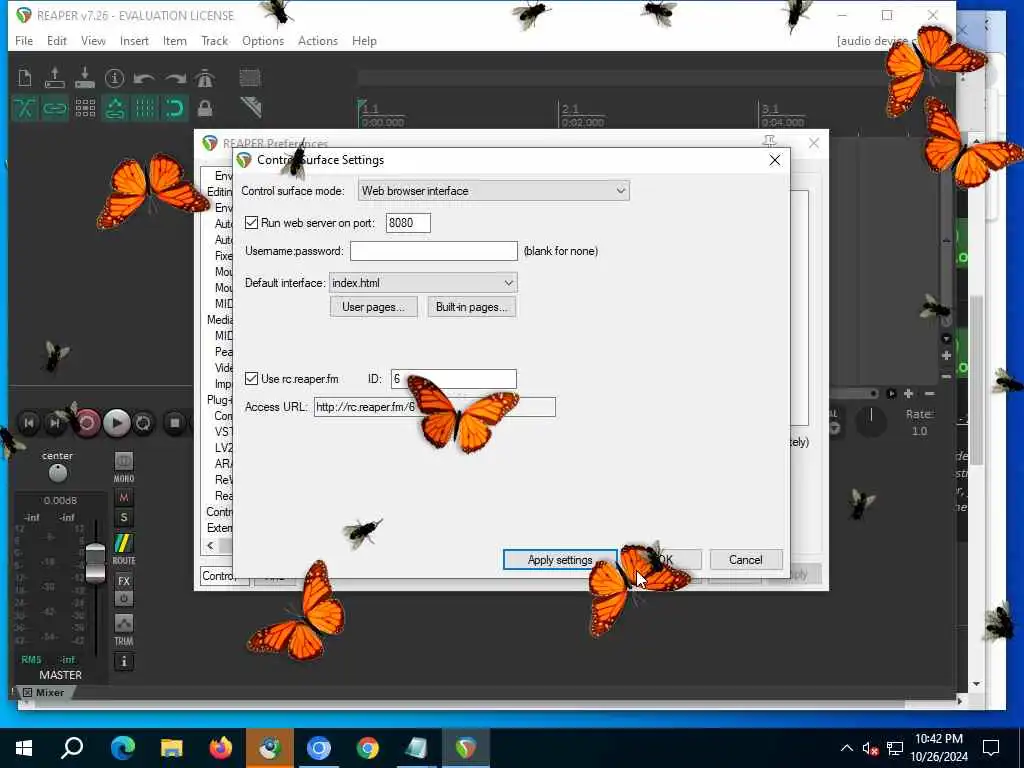Viewport: 1024px width, 768px height.
Task: Click the port number field 8080
Action: pos(408,223)
